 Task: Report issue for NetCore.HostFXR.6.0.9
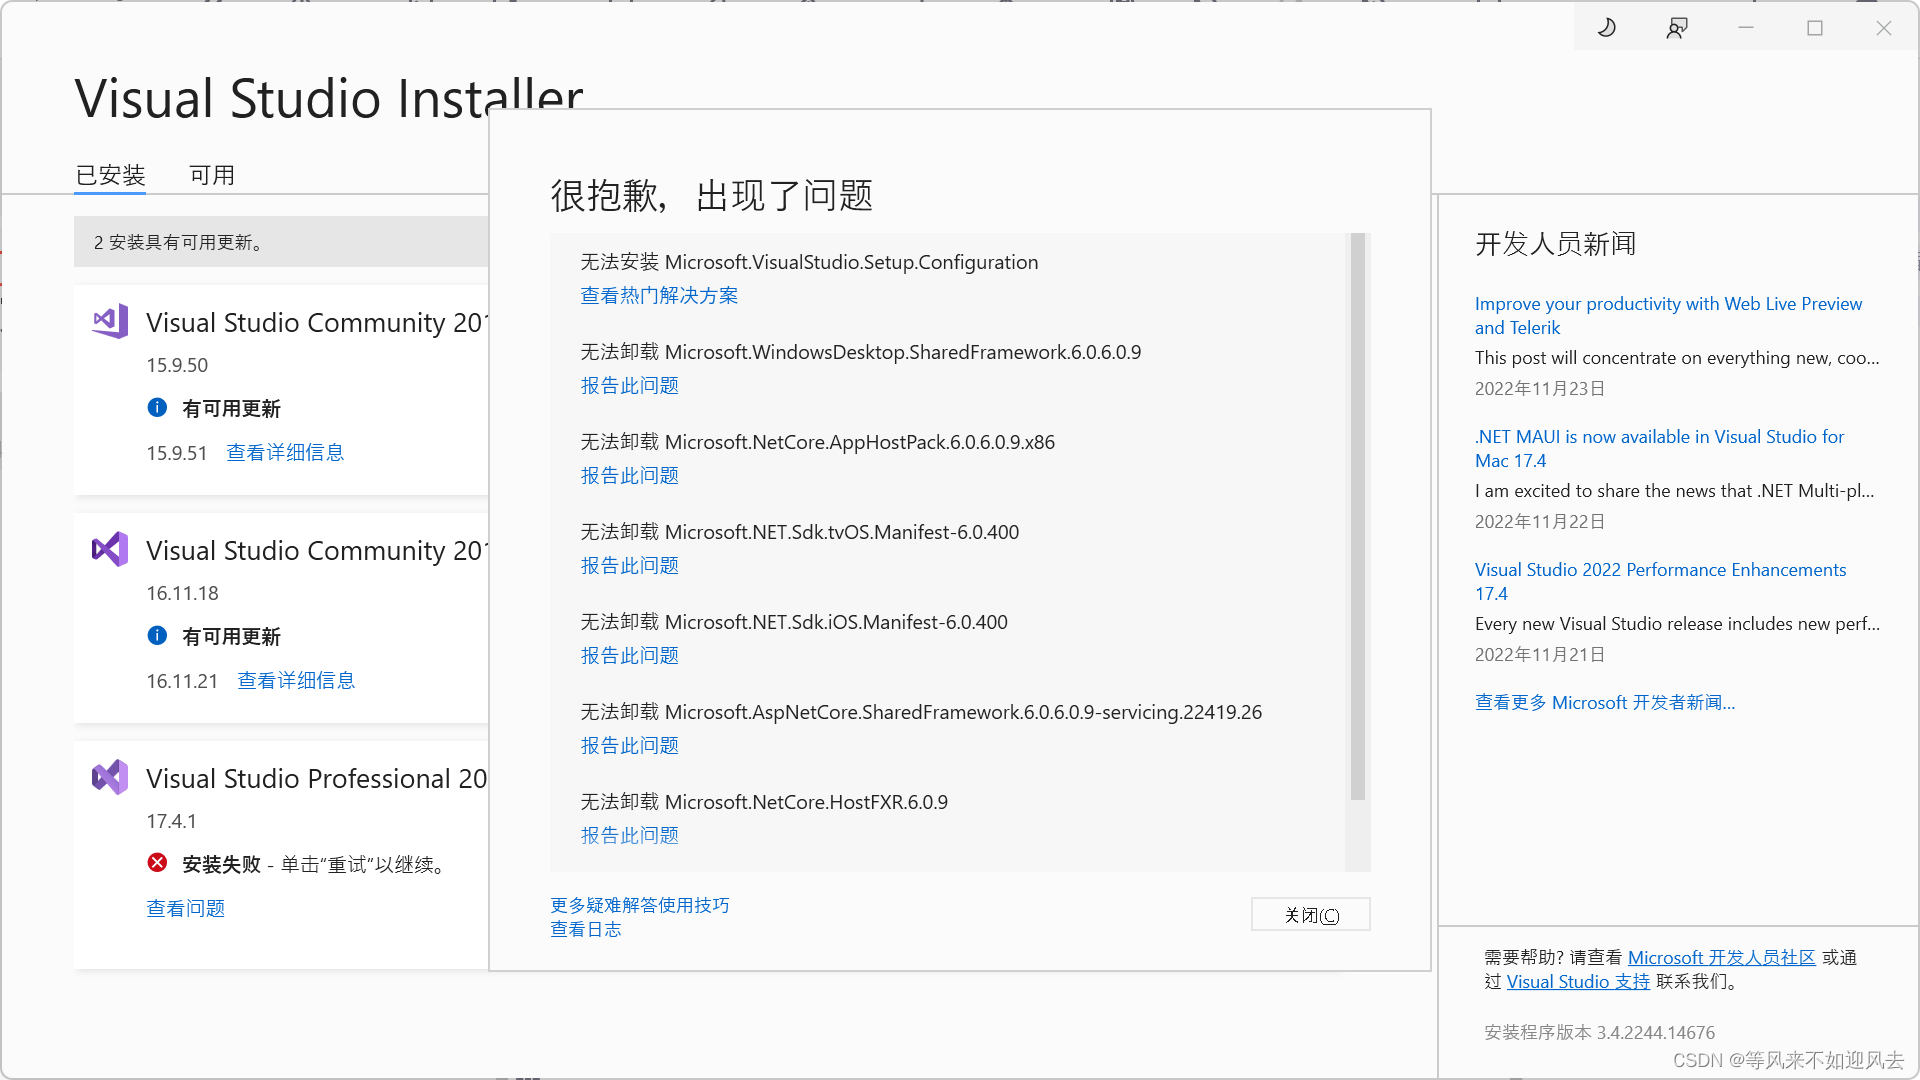point(630,836)
